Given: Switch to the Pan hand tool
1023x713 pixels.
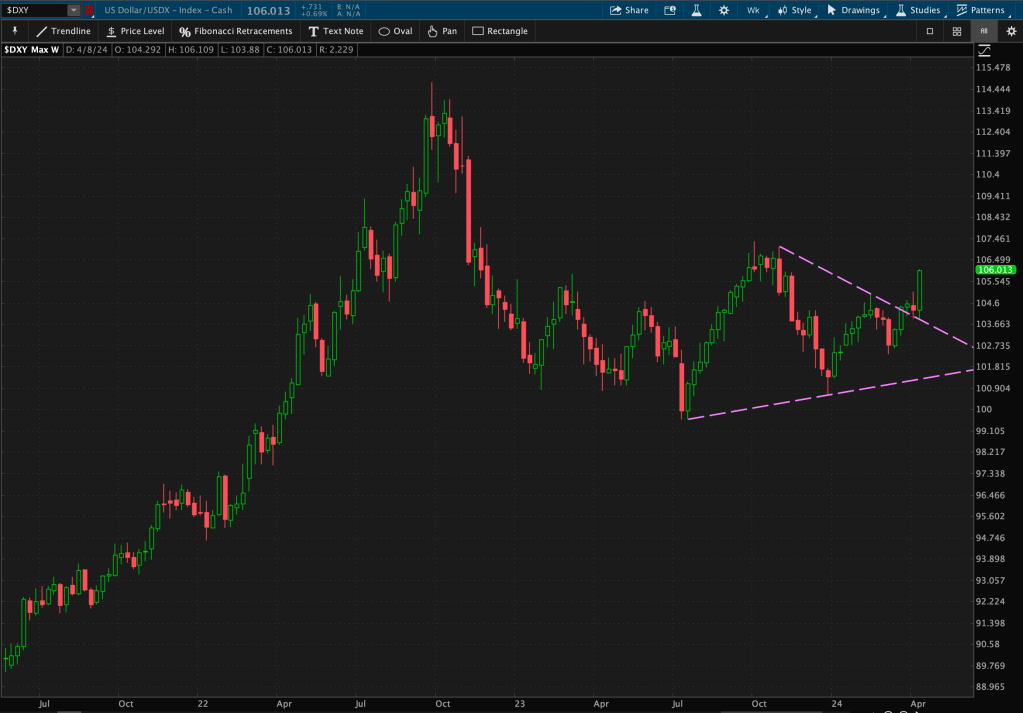Looking at the screenshot, I should pyautogui.click(x=441, y=31).
